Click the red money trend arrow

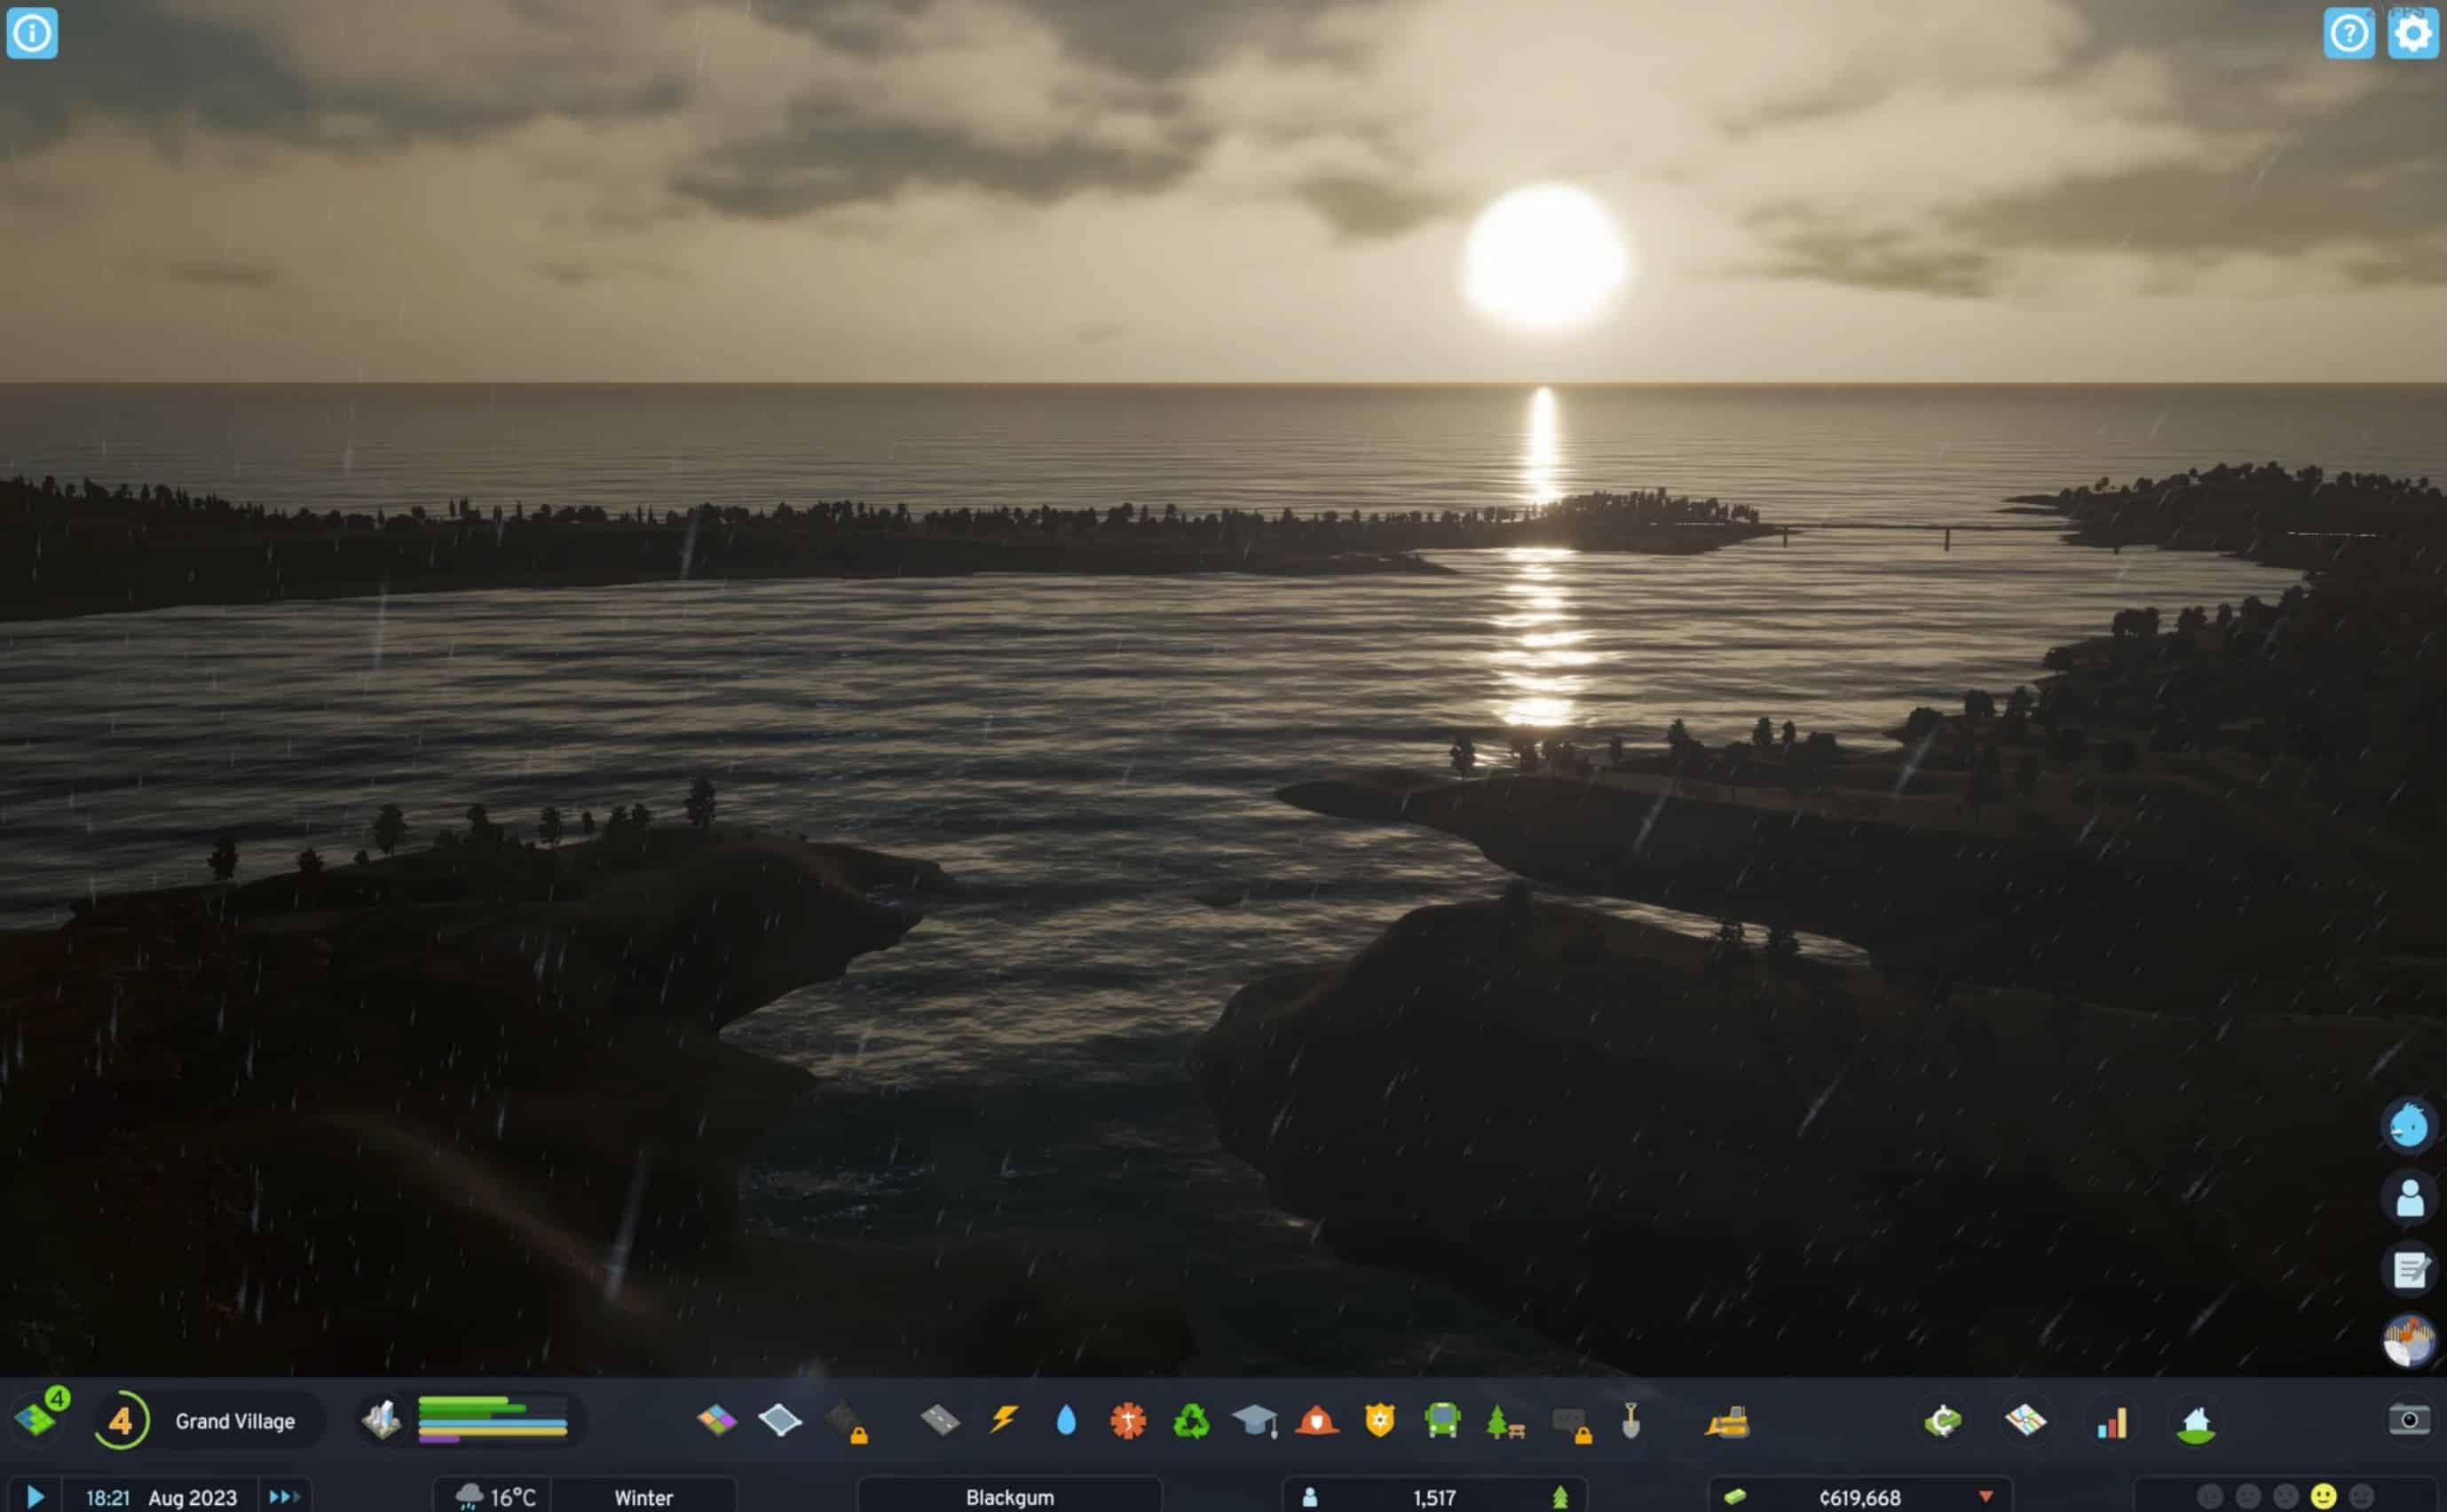click(1986, 1497)
